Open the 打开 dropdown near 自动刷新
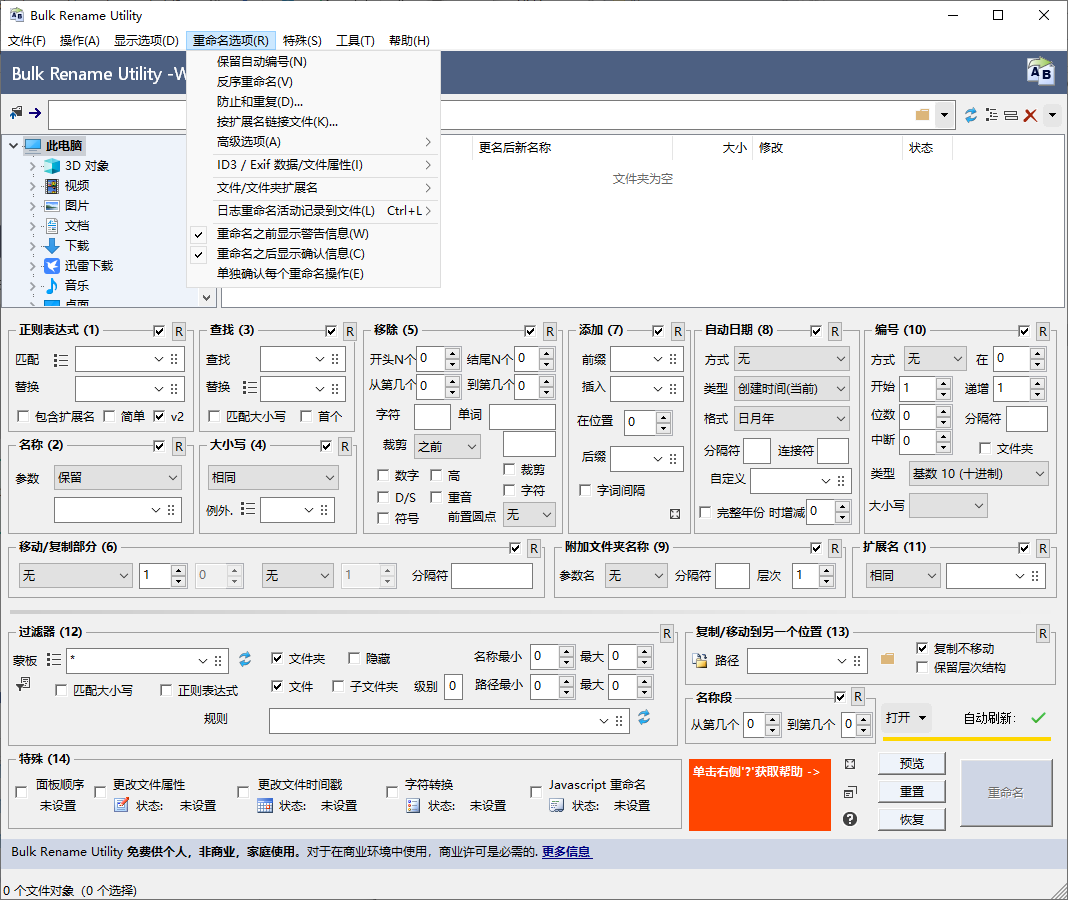This screenshot has width=1068, height=900. tap(904, 716)
